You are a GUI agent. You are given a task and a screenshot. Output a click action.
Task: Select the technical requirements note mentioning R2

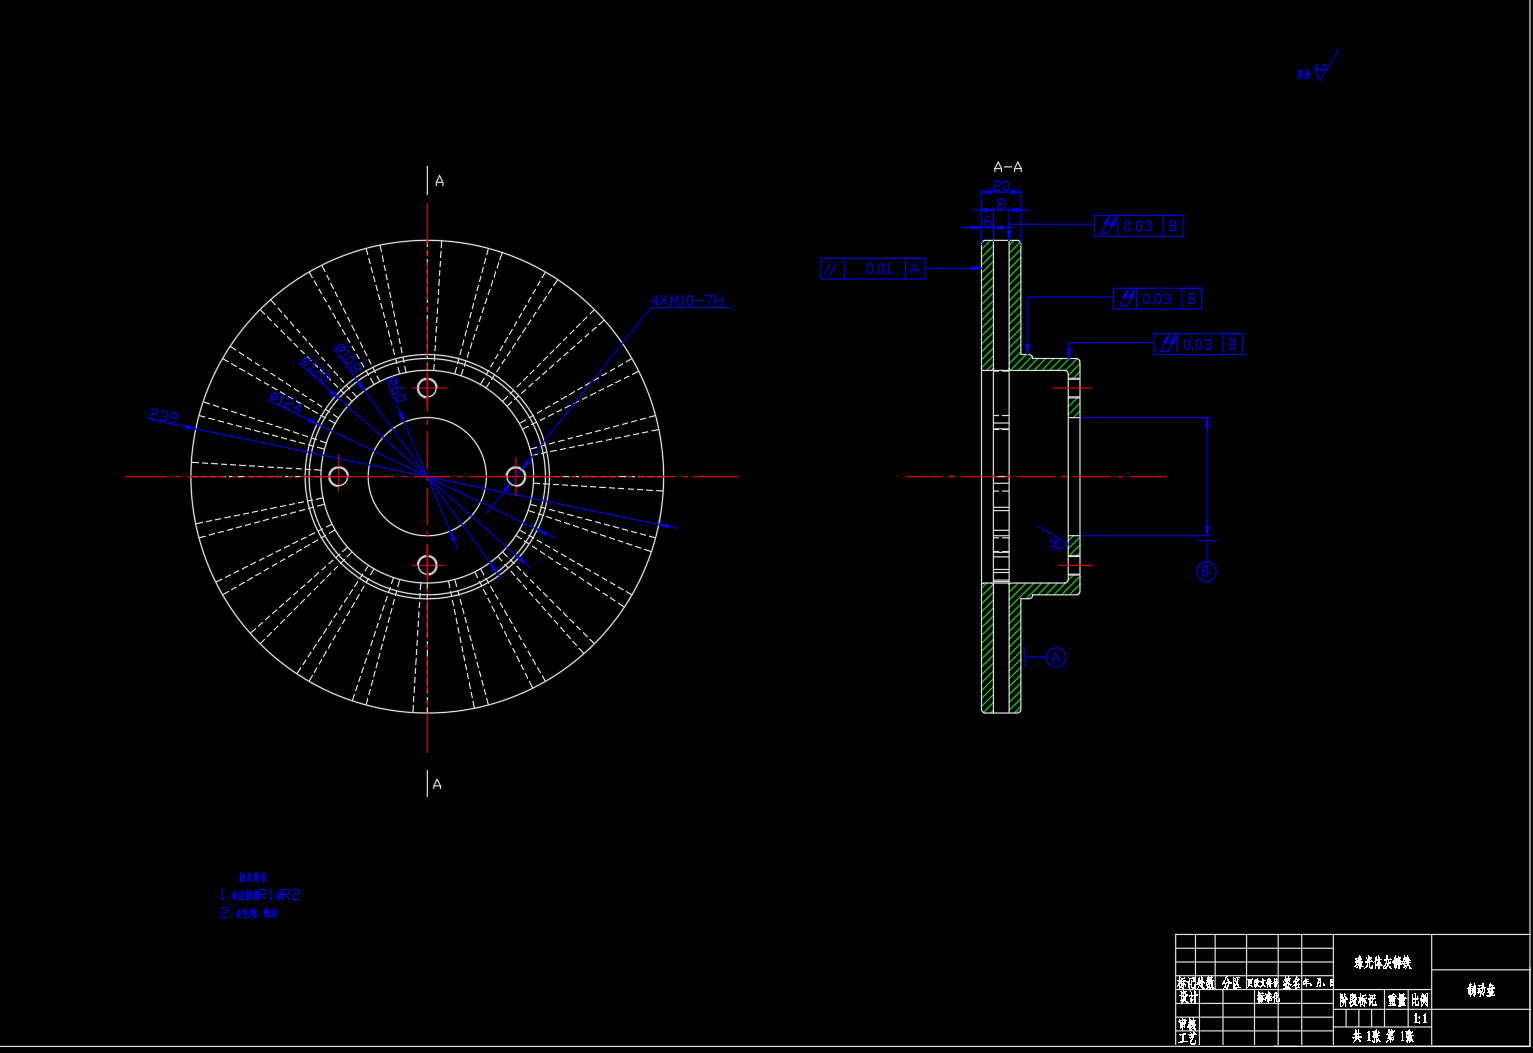(x=260, y=895)
